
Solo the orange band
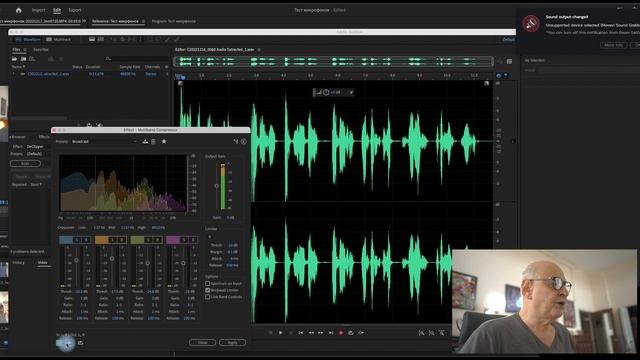click(x=112, y=240)
